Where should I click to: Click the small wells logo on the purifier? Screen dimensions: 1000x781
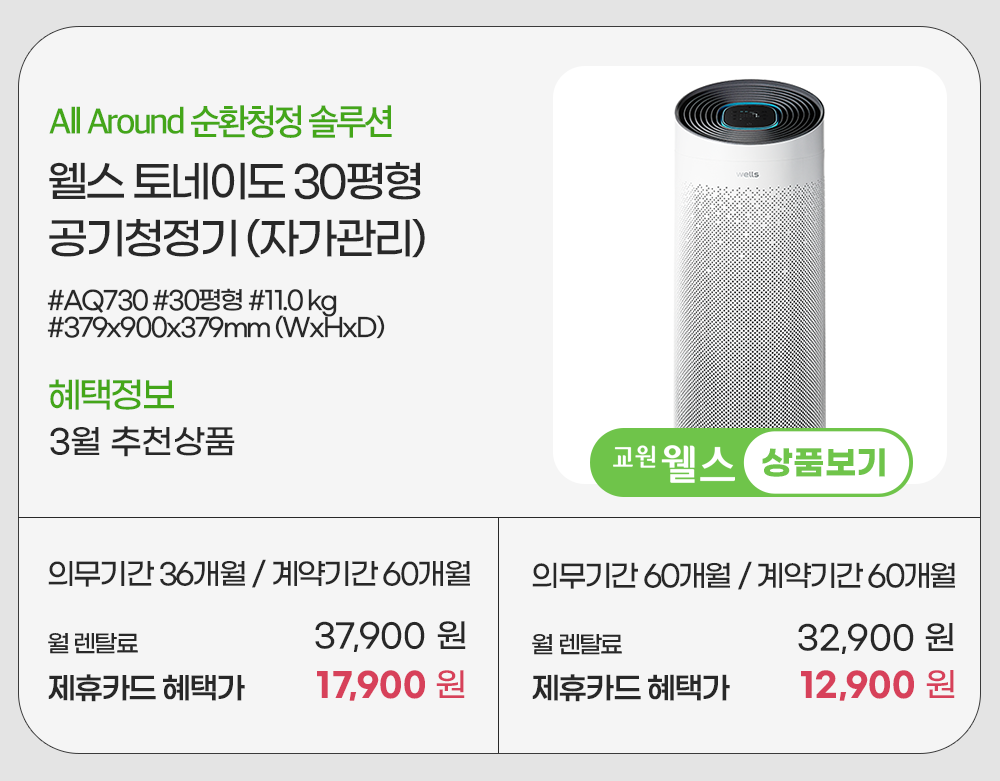click(748, 174)
